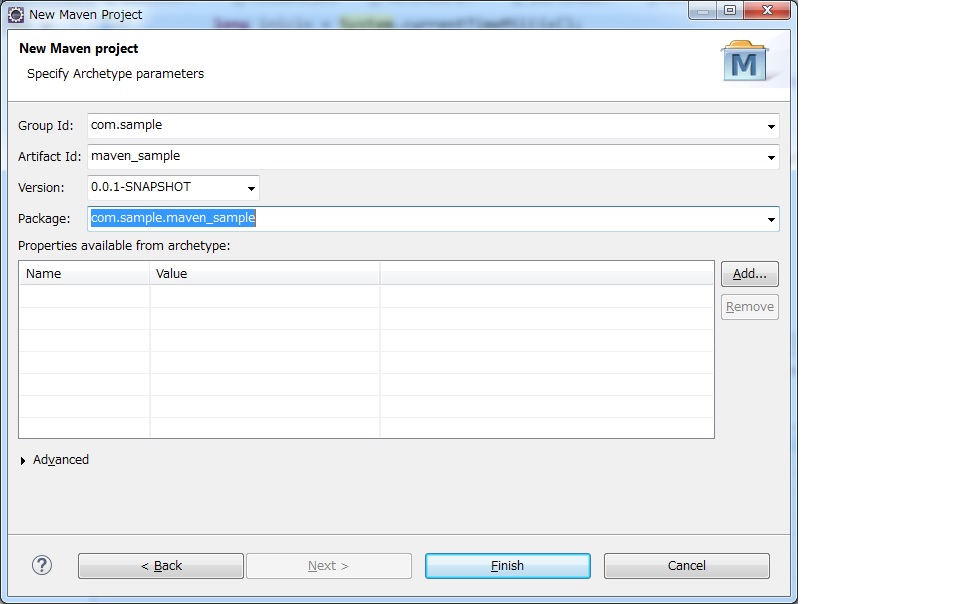Image resolution: width=960 pixels, height=604 pixels.
Task: Open the Package dropdown arrow
Action: [x=771, y=220]
